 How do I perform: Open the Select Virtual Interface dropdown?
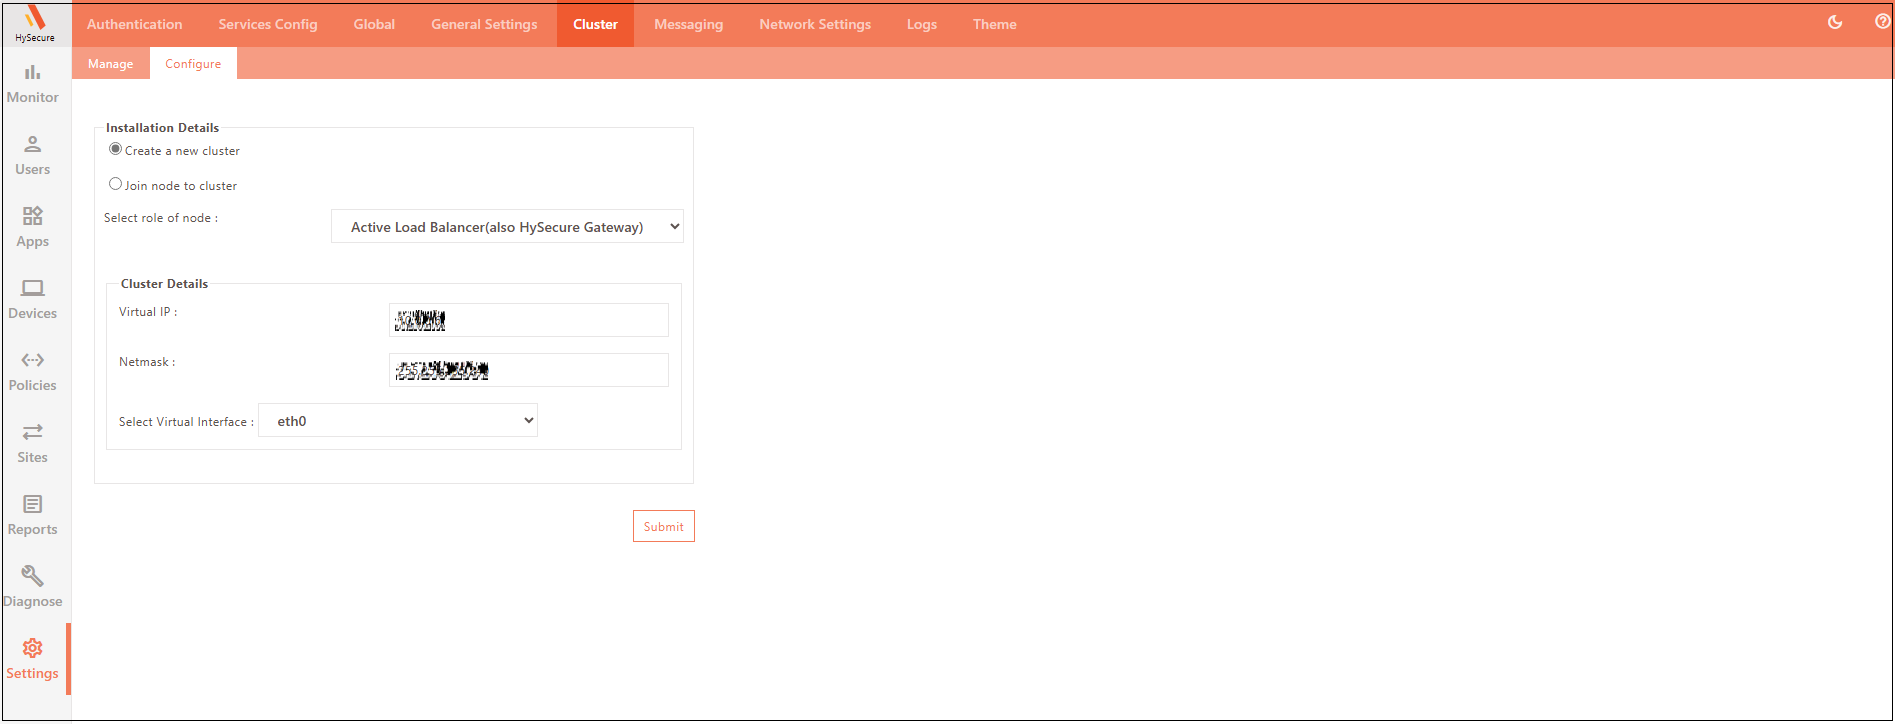click(x=398, y=421)
